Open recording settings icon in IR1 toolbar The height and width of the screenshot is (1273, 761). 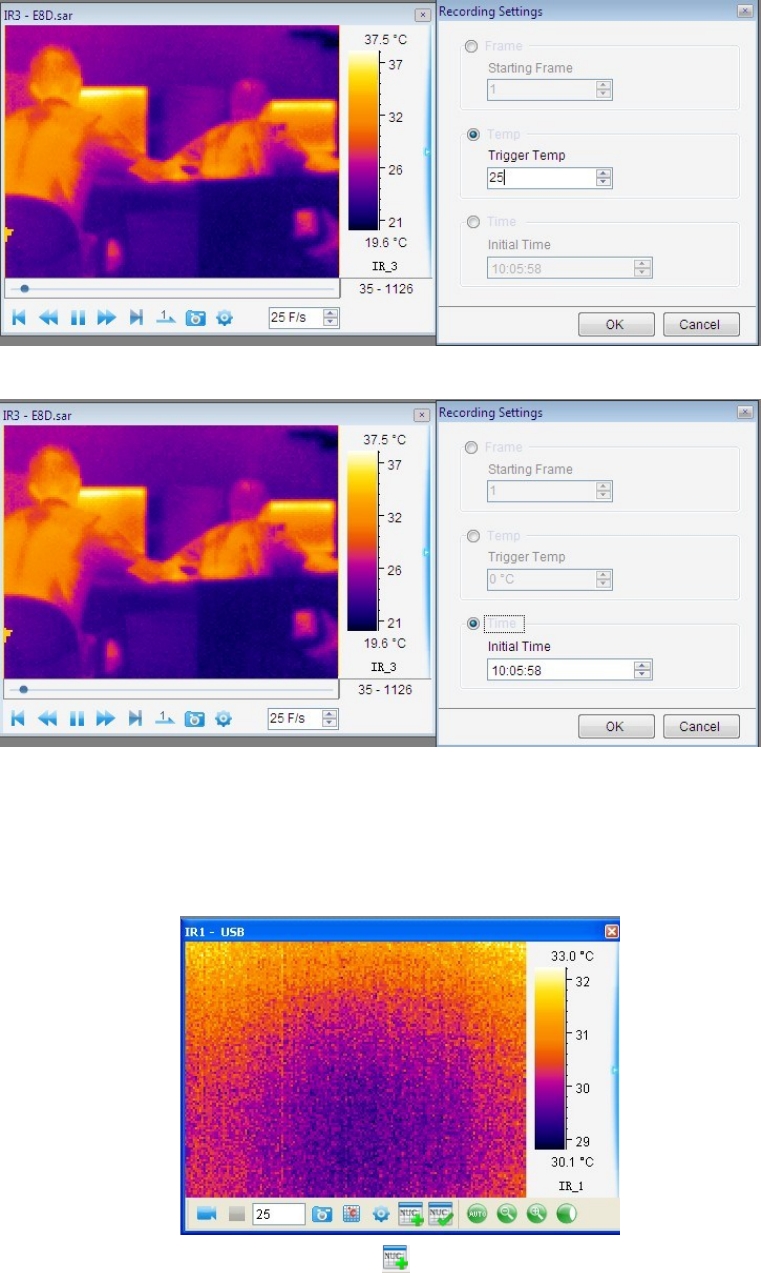[351, 1214]
